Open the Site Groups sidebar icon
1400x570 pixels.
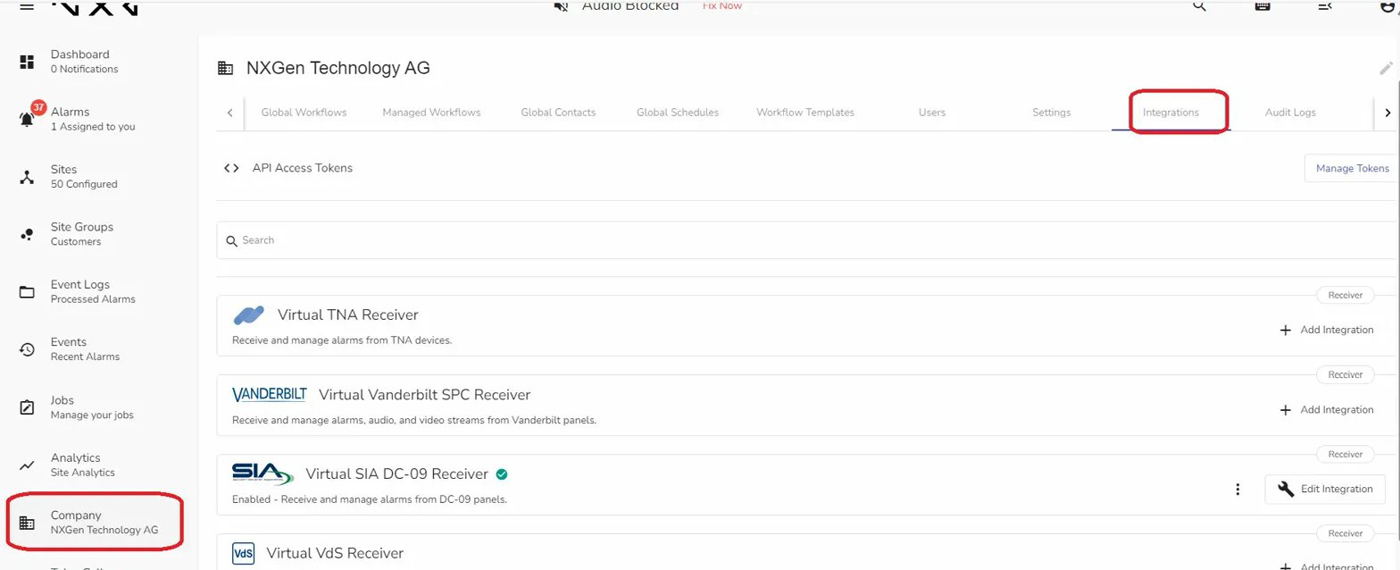pos(28,234)
